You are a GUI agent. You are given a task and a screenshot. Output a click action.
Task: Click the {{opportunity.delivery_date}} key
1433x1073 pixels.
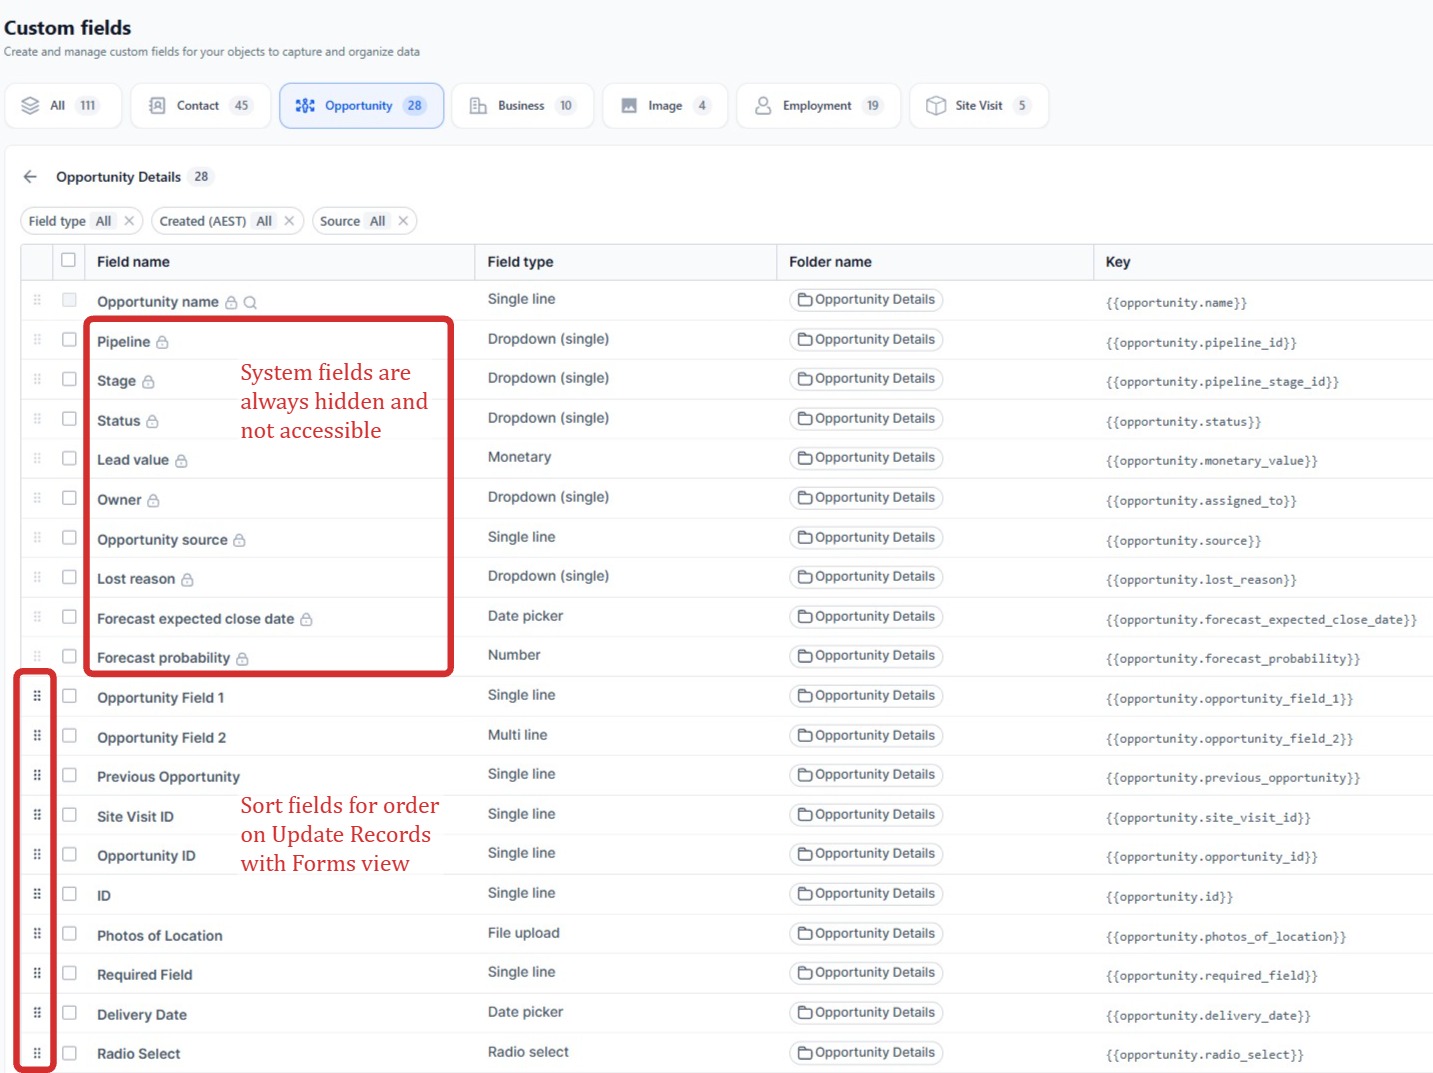click(1208, 1016)
